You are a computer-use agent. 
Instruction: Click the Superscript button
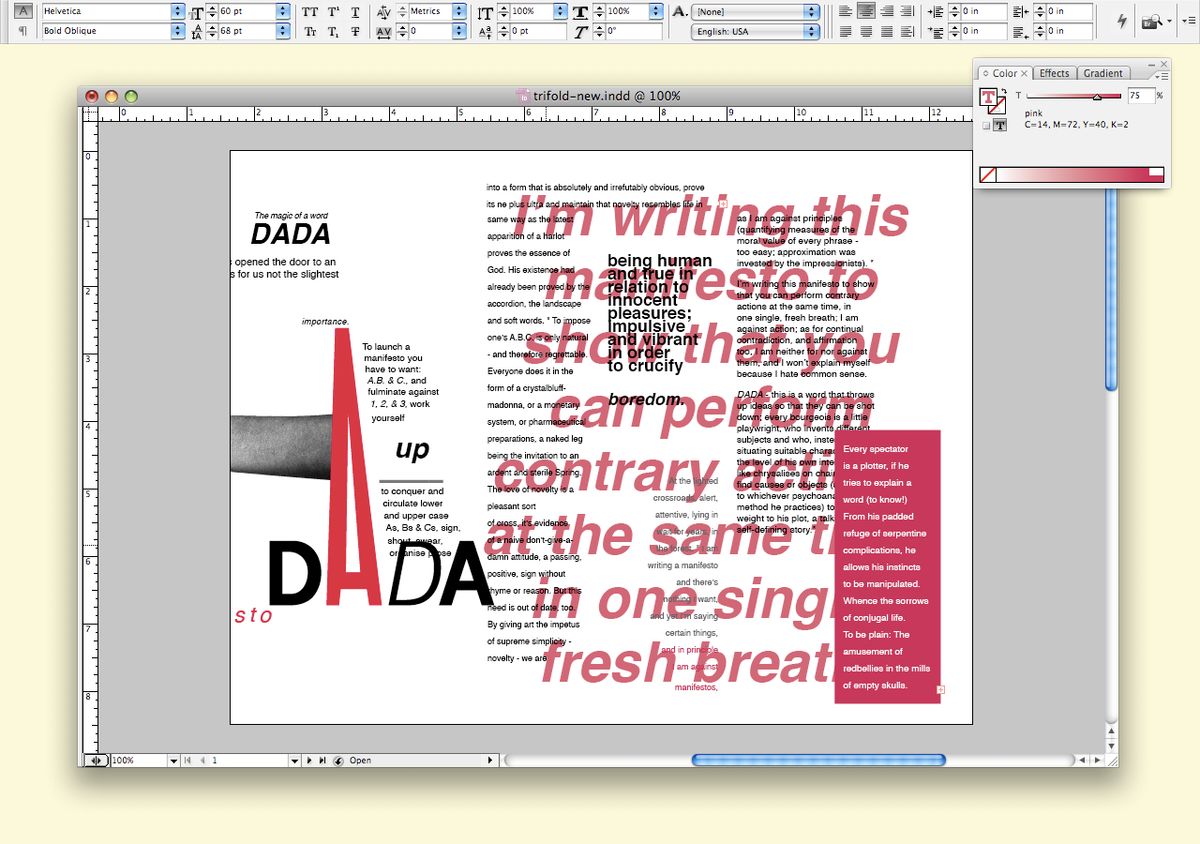(x=333, y=12)
